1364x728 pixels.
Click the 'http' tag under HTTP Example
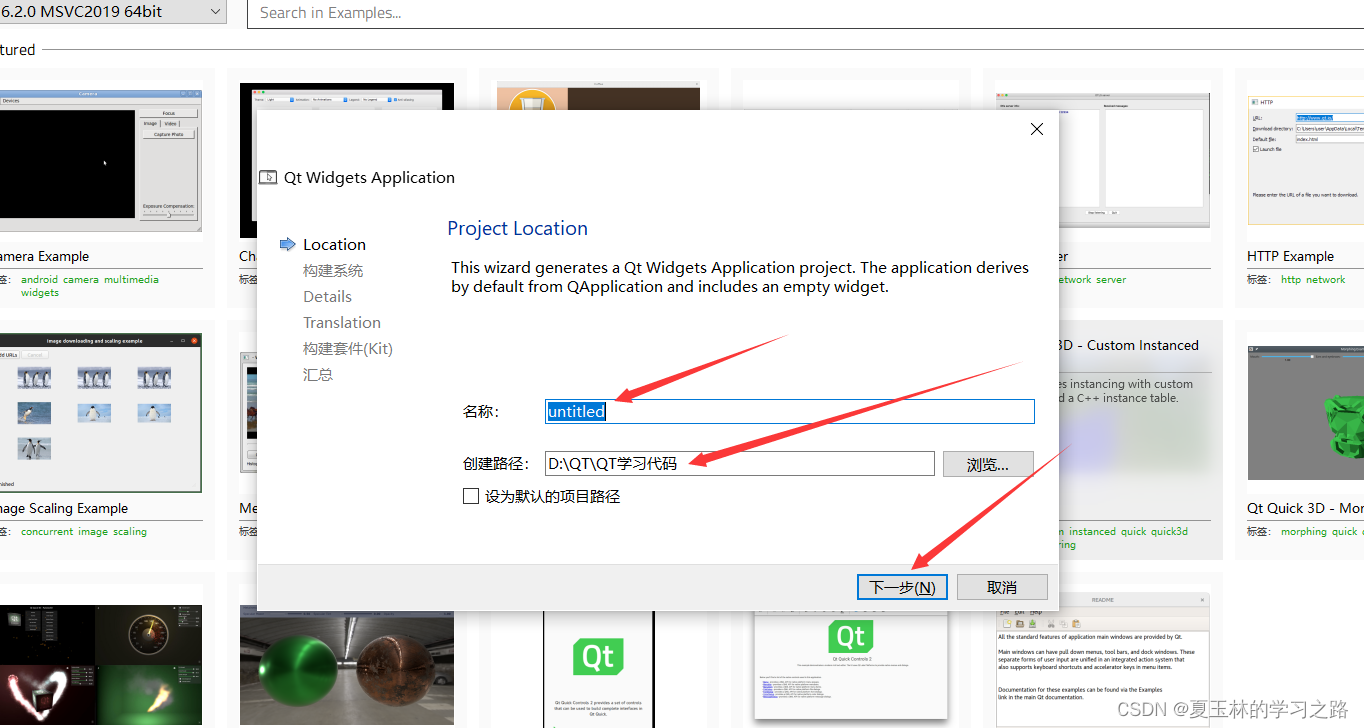(x=1291, y=280)
